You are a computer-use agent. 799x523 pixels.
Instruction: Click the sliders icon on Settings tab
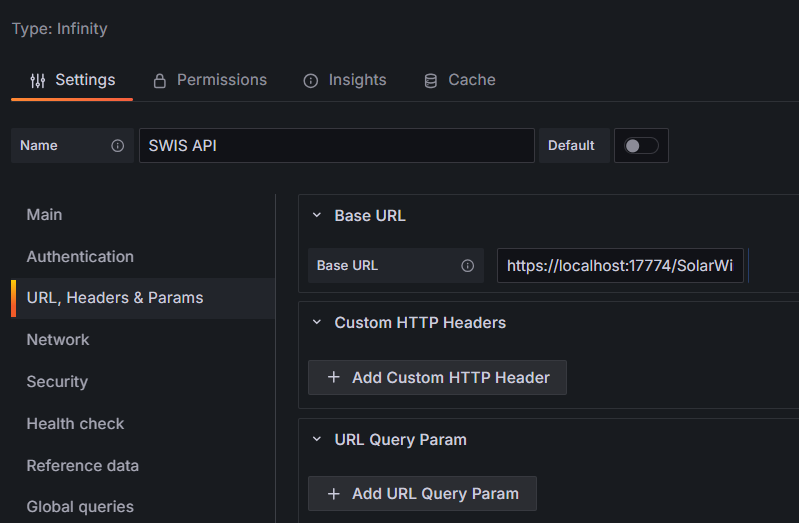tap(38, 80)
